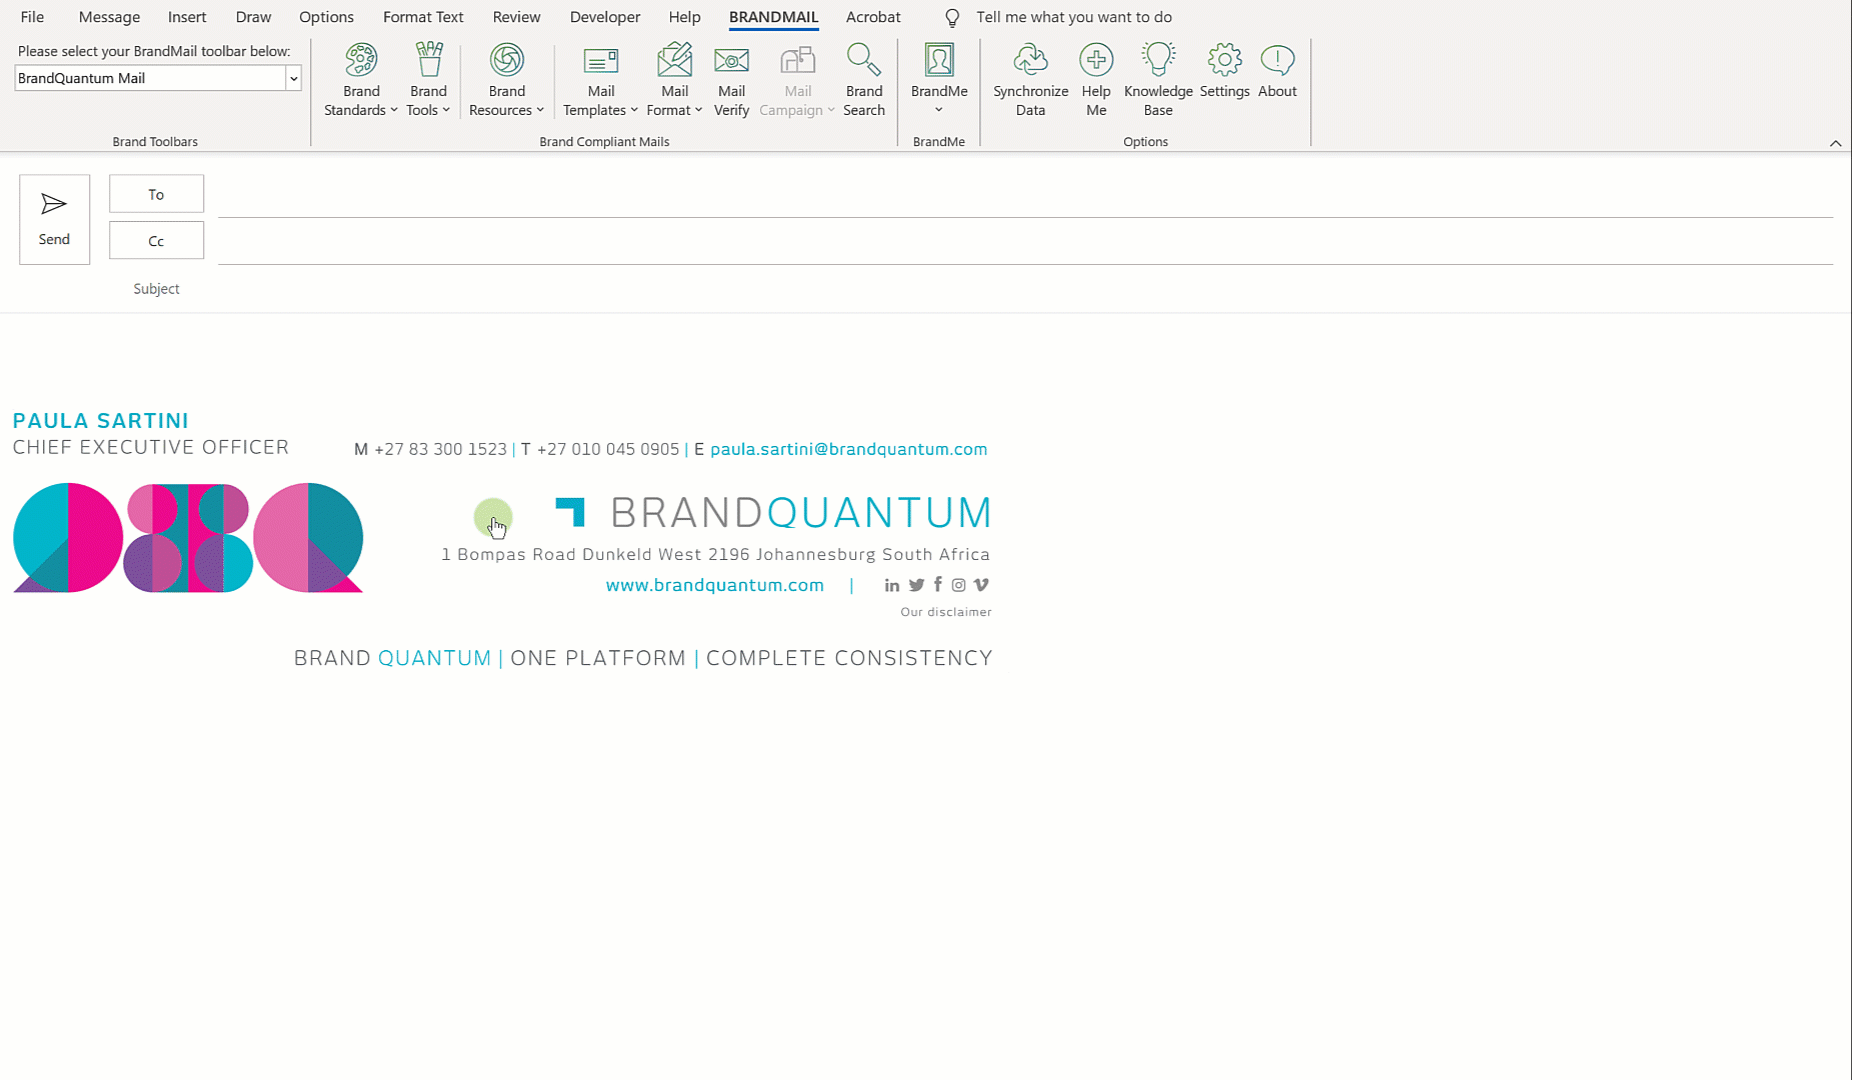Click into the Cc address field
This screenshot has height=1080, width=1852.
point(1025,243)
